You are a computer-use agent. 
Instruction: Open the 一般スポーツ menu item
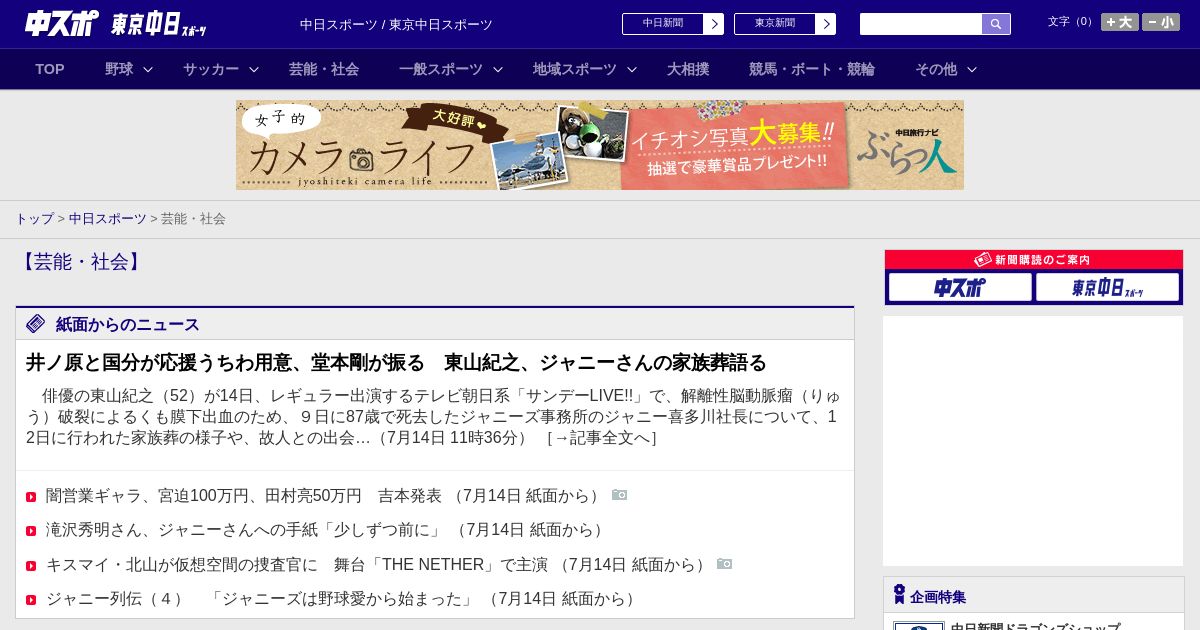[x=441, y=69]
